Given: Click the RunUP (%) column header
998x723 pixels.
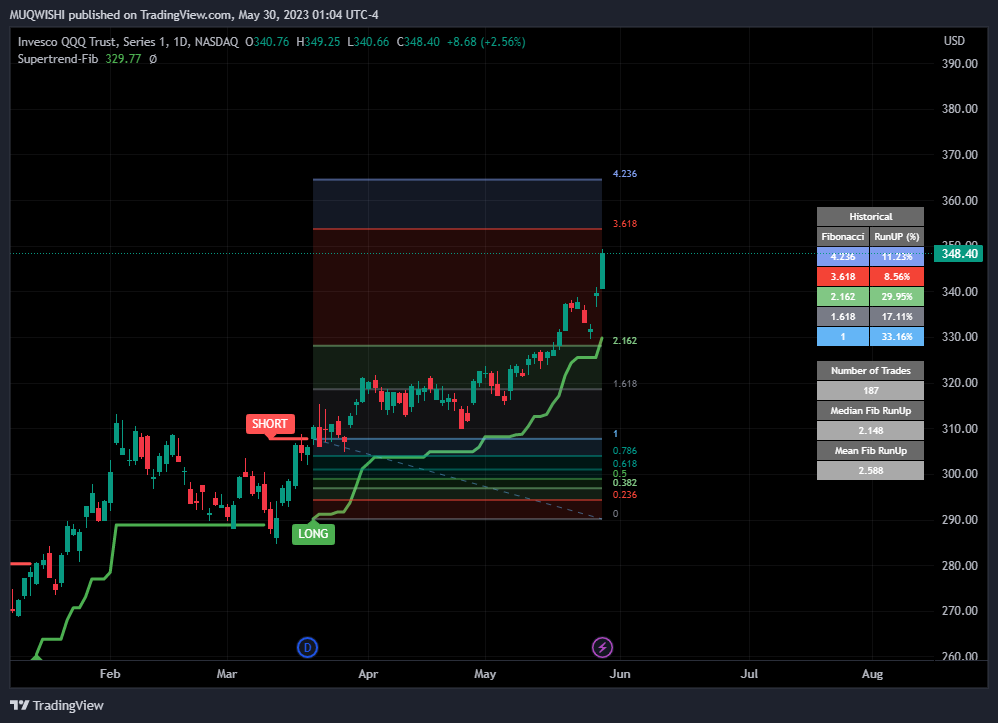Looking at the screenshot, I should click(897, 237).
